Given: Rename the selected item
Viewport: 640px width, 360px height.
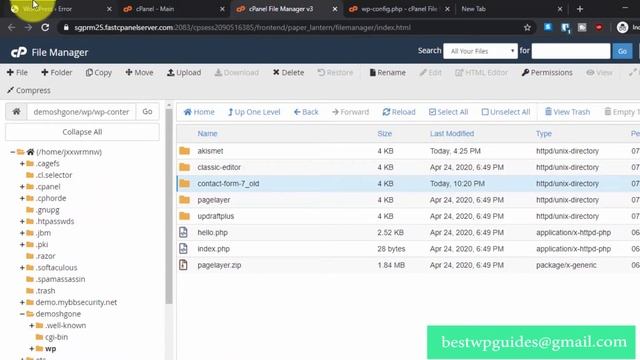Looking at the screenshot, I should [388, 73].
